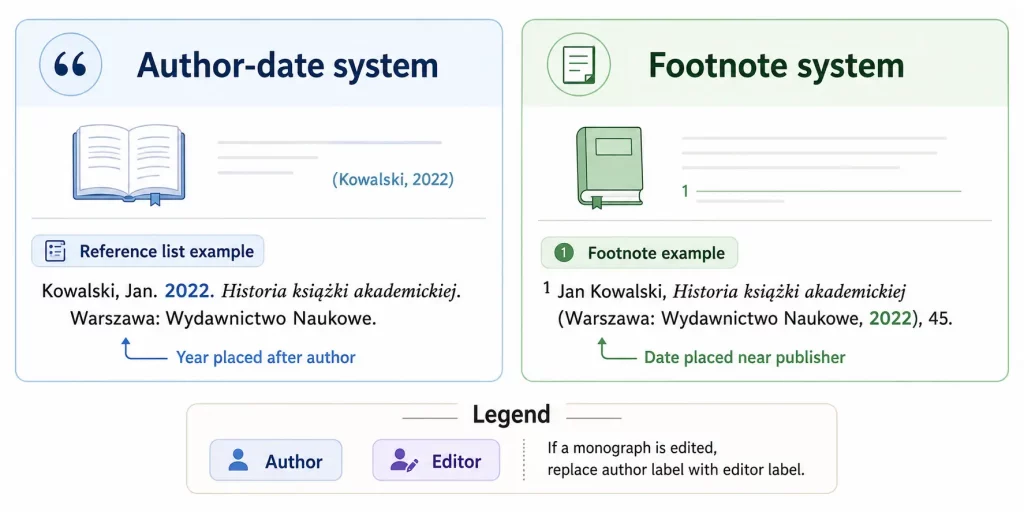Click the italic title in the footnote
Image resolution: width=1024 pixels, height=512 pixels.
click(x=790, y=292)
